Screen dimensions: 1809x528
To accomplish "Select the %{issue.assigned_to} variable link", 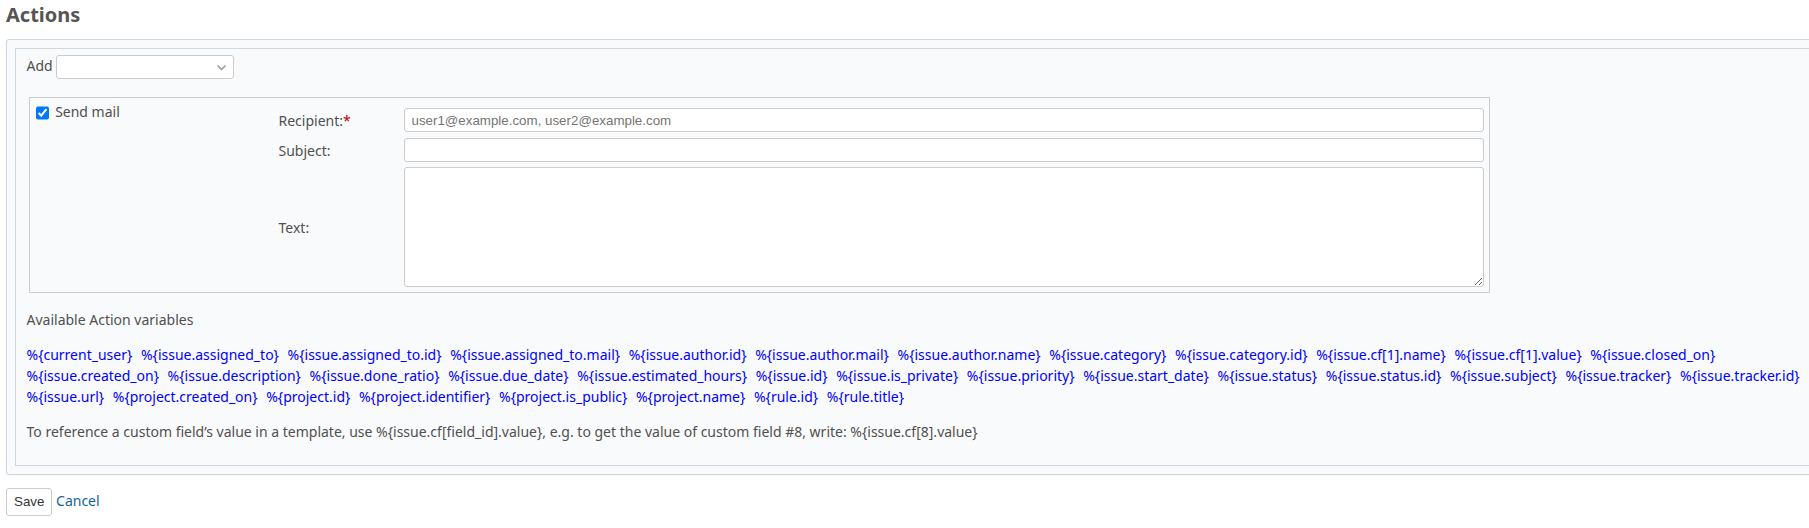I will pos(210,355).
